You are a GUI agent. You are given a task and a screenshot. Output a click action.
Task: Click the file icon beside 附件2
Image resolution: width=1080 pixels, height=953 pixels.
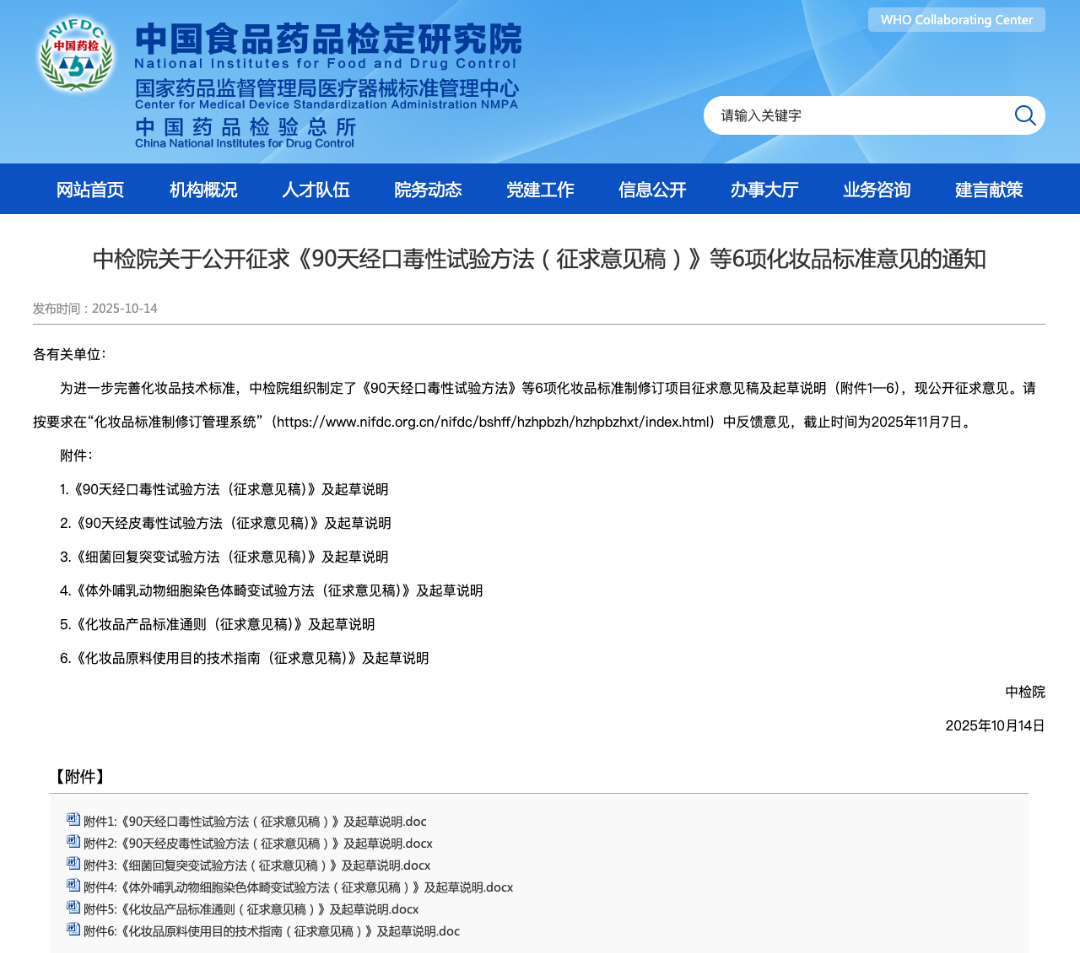coord(73,842)
